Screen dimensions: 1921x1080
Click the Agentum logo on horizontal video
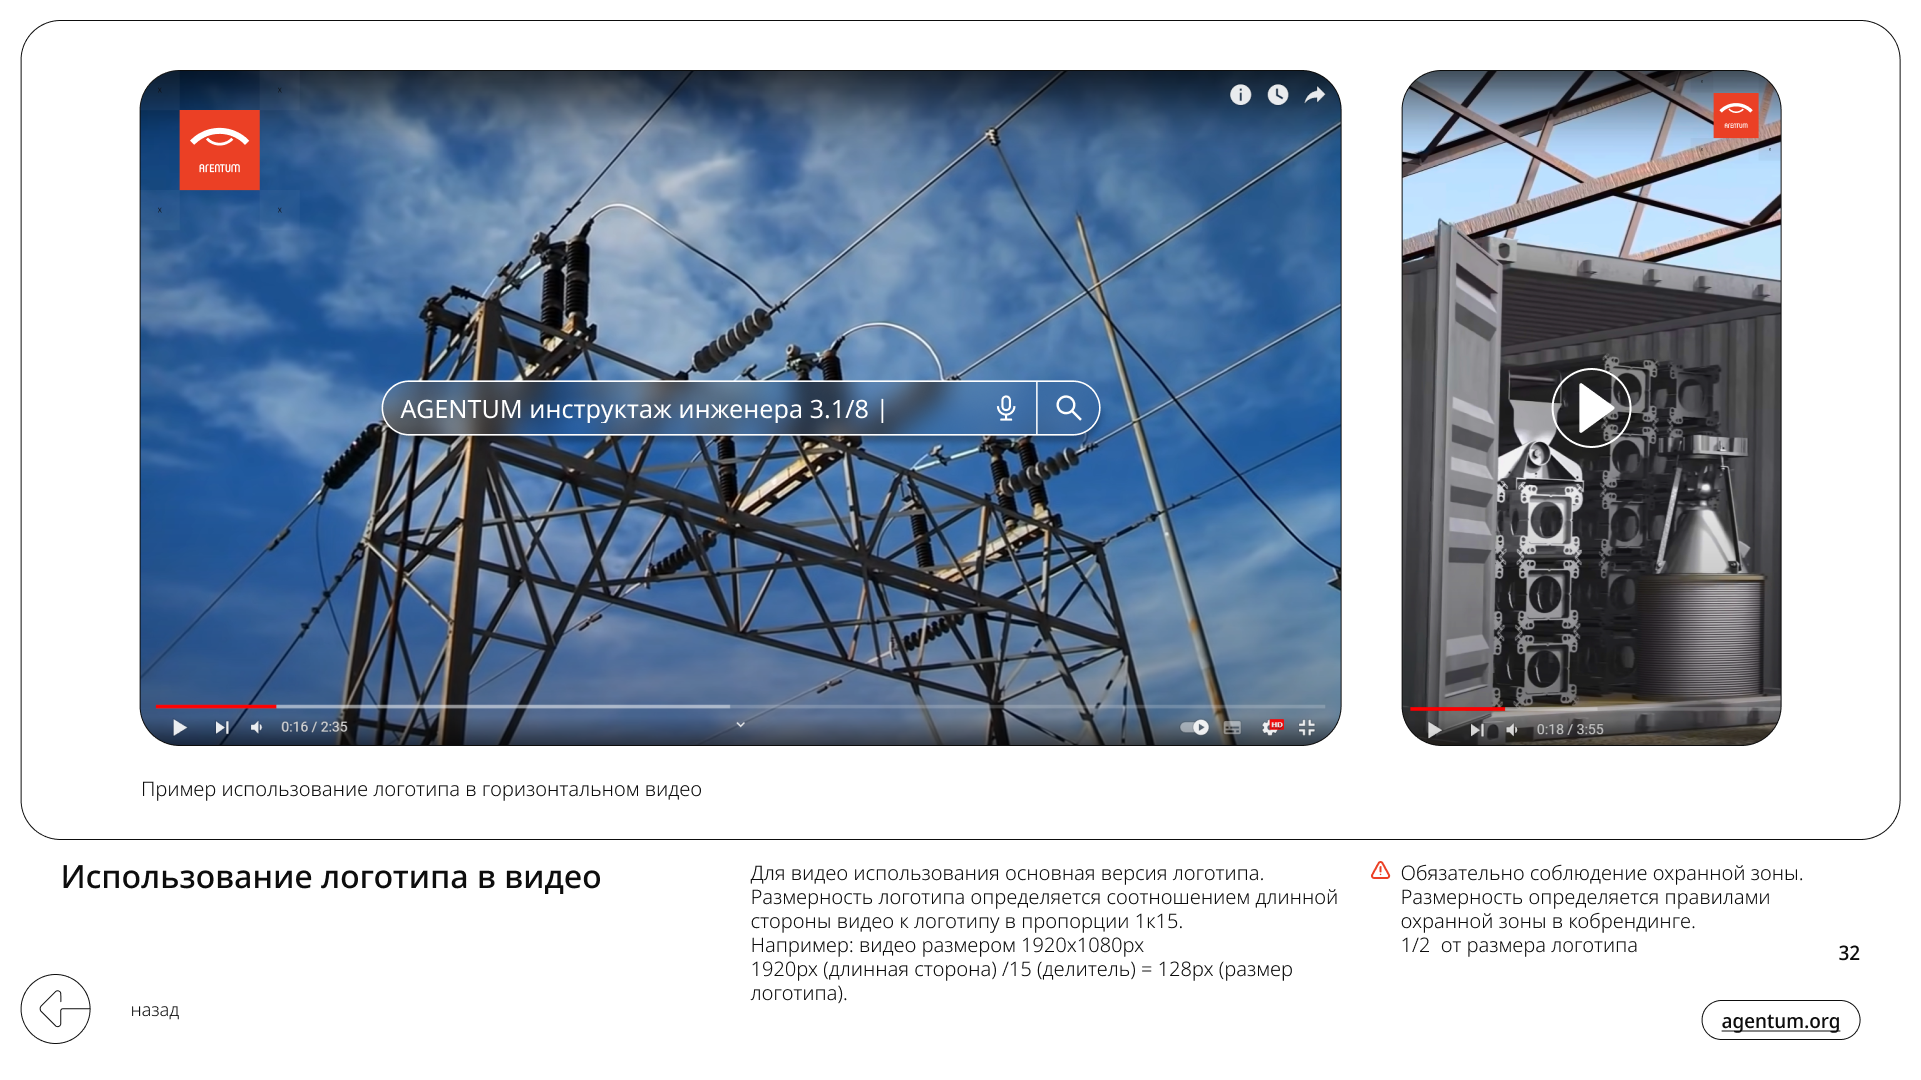point(219,150)
